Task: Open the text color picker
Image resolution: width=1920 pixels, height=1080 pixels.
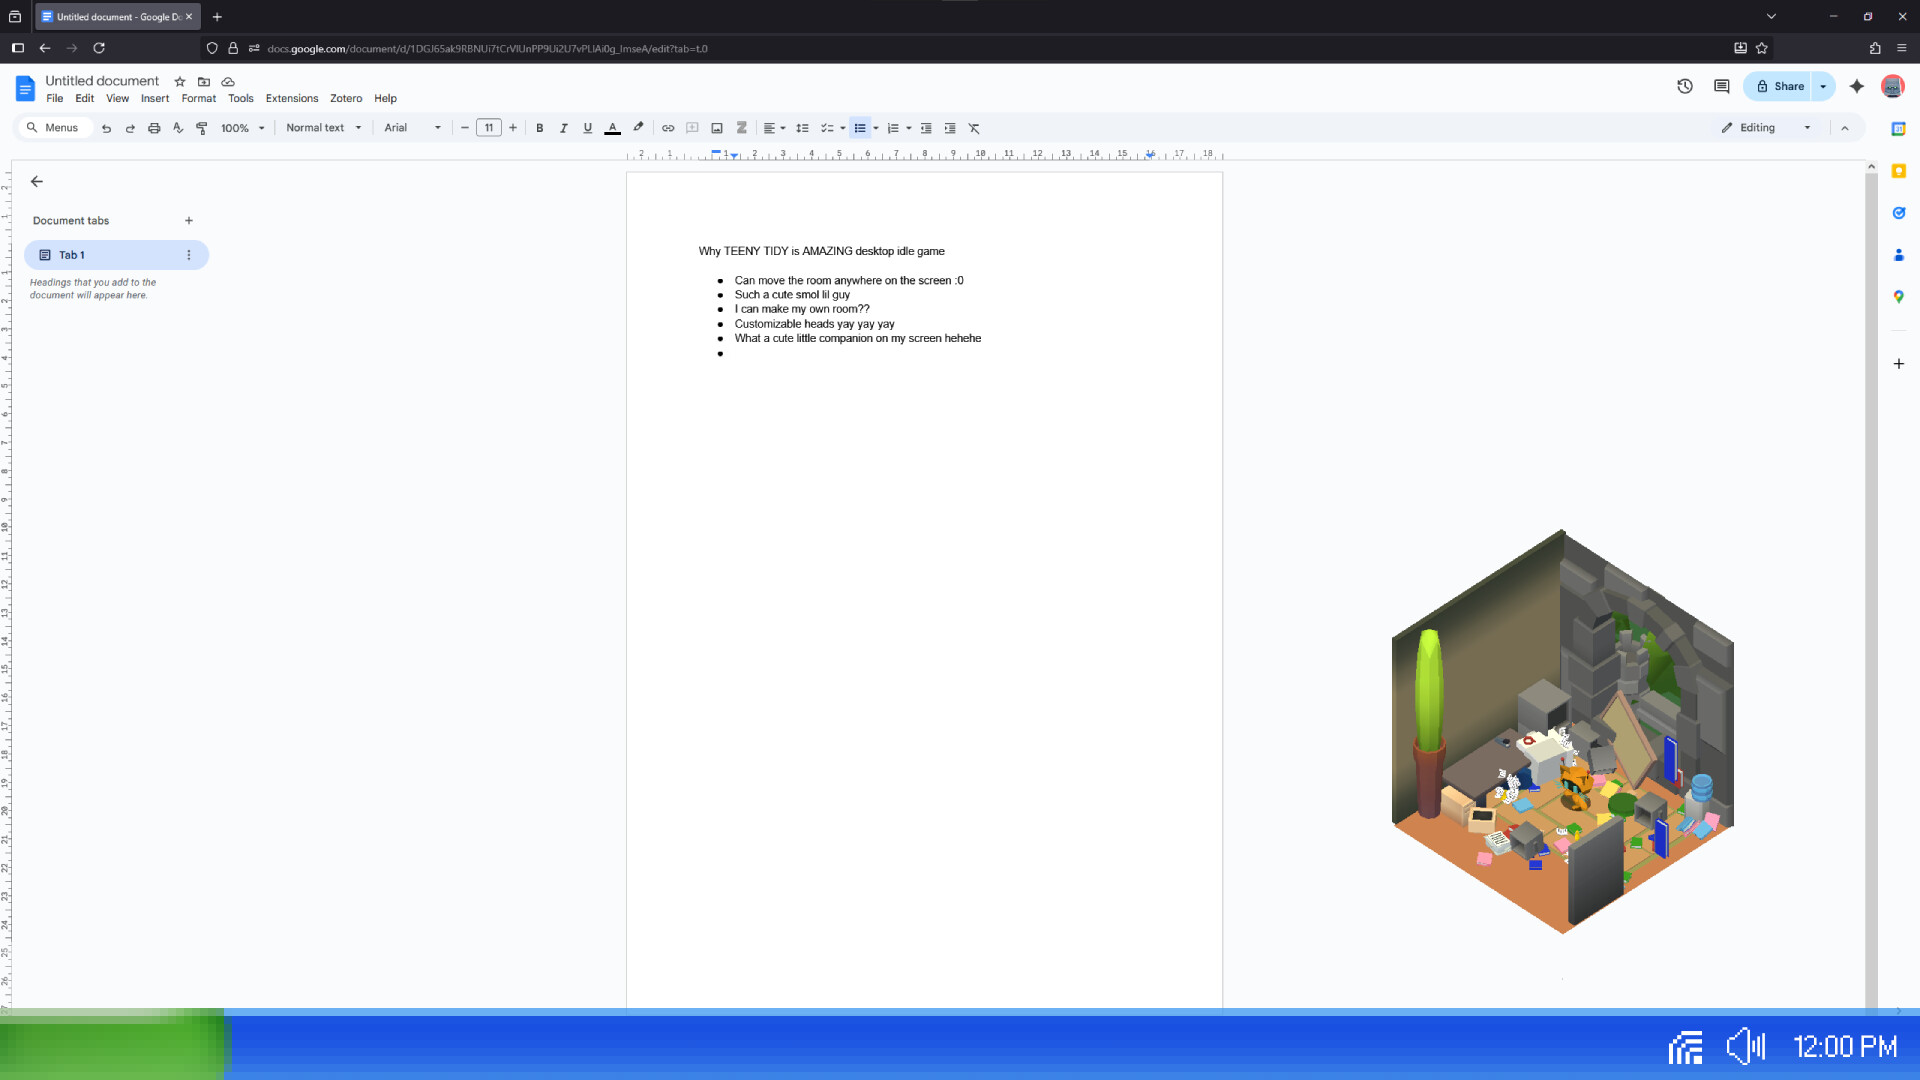Action: pyautogui.click(x=612, y=128)
